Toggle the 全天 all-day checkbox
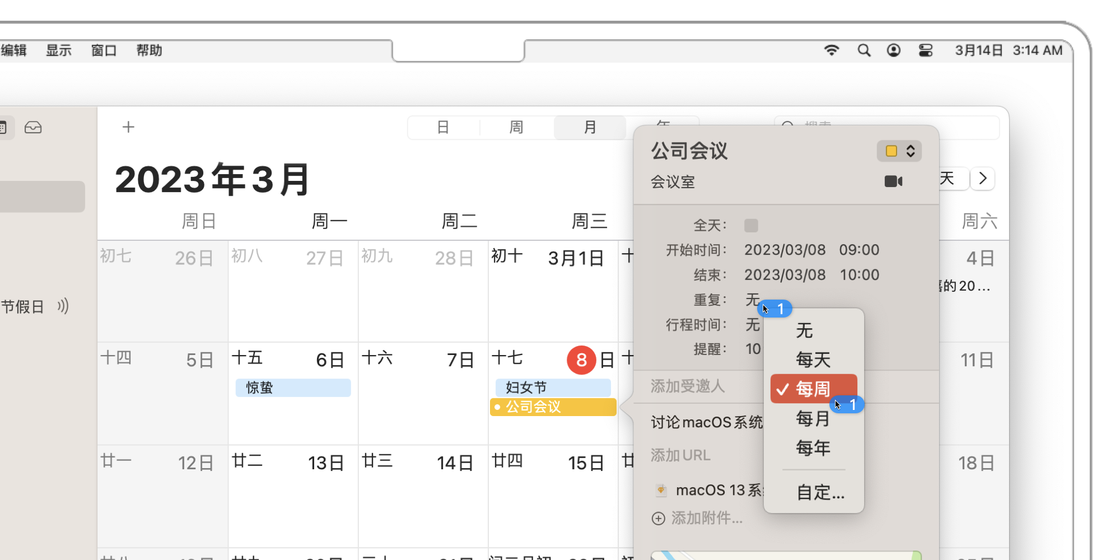Image resolution: width=1120 pixels, height=560 pixels. tap(751, 226)
